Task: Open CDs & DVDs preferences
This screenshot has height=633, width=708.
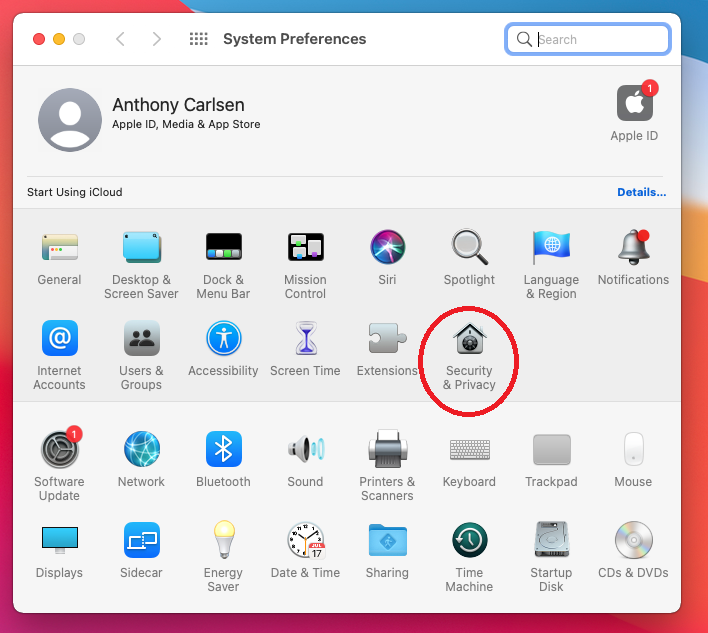Action: click(633, 540)
